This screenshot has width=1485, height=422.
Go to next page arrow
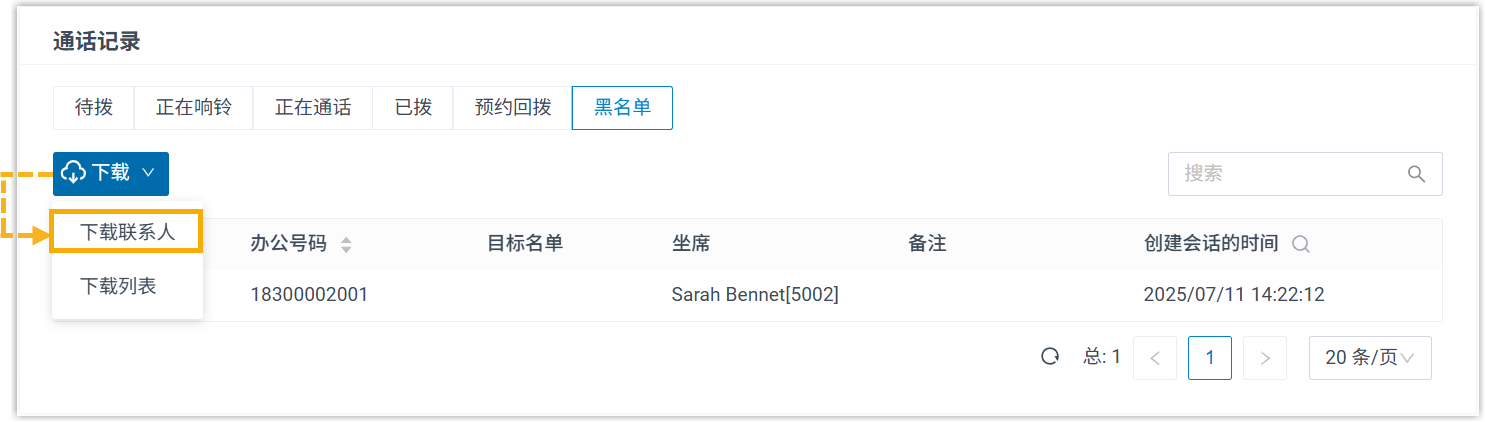click(x=1265, y=358)
